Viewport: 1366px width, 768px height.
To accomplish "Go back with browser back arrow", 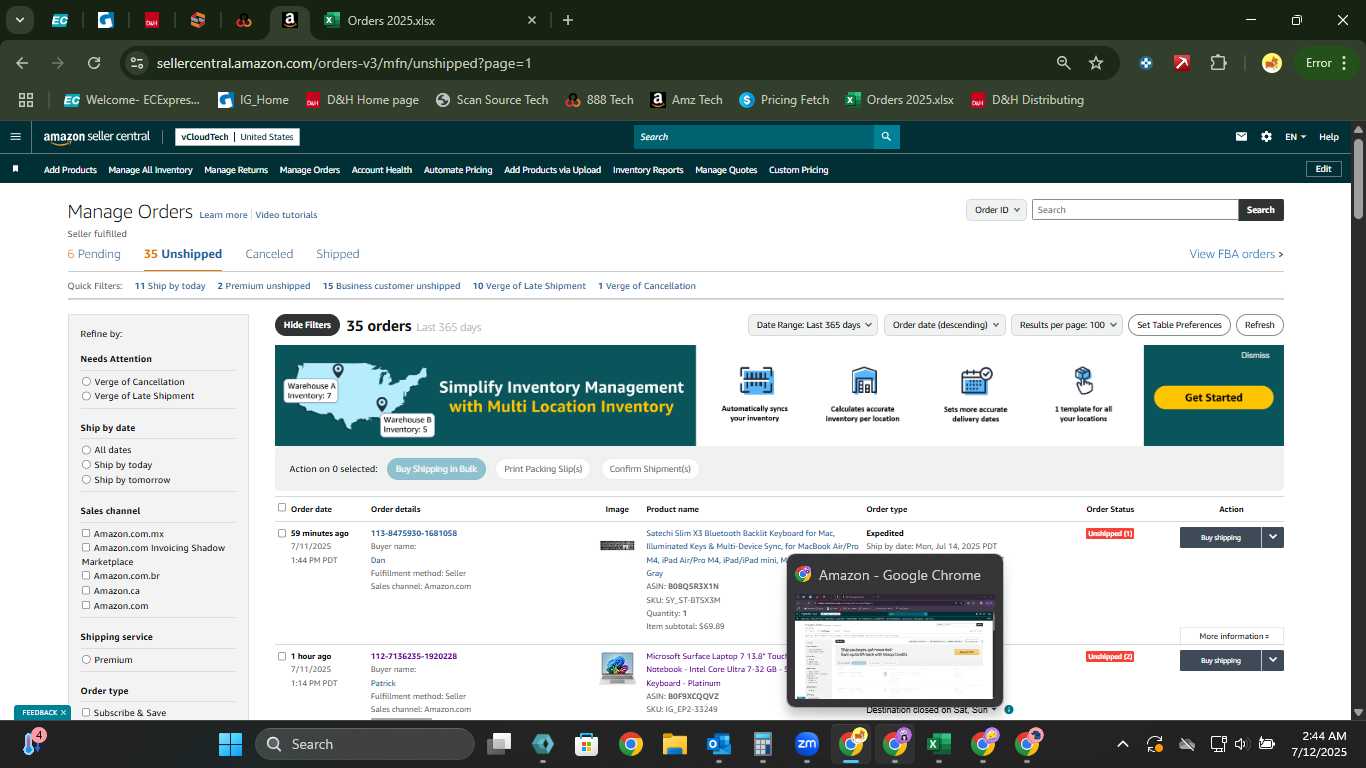I will [22, 63].
